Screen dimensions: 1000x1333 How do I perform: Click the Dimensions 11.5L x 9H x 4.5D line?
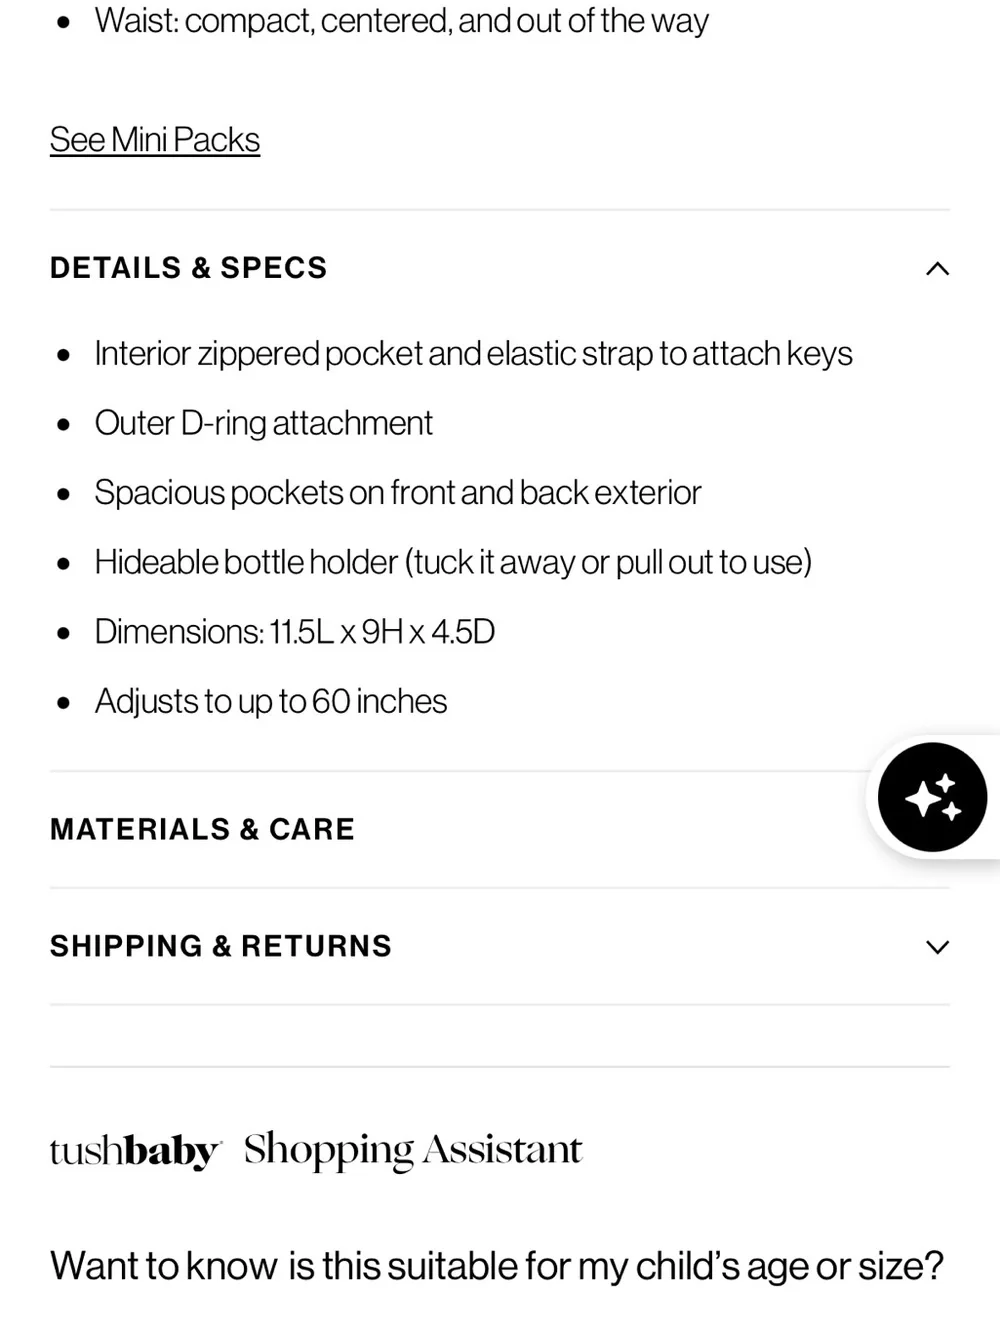tap(295, 632)
